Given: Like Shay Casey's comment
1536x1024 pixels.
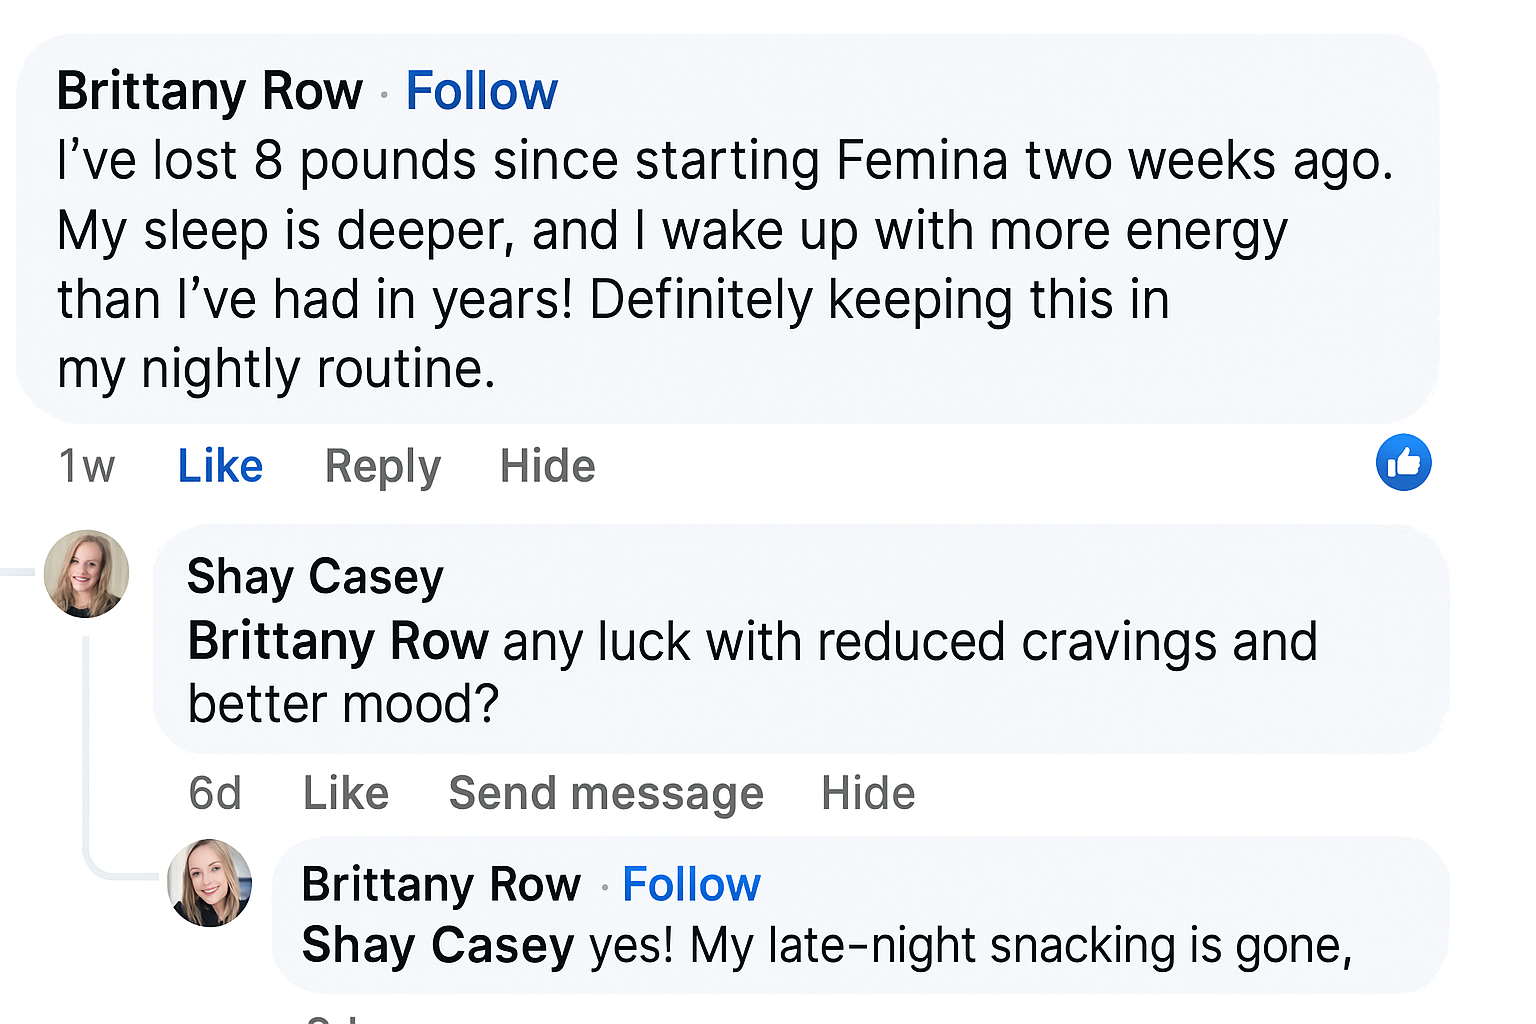Looking at the screenshot, I should pos(345,794).
